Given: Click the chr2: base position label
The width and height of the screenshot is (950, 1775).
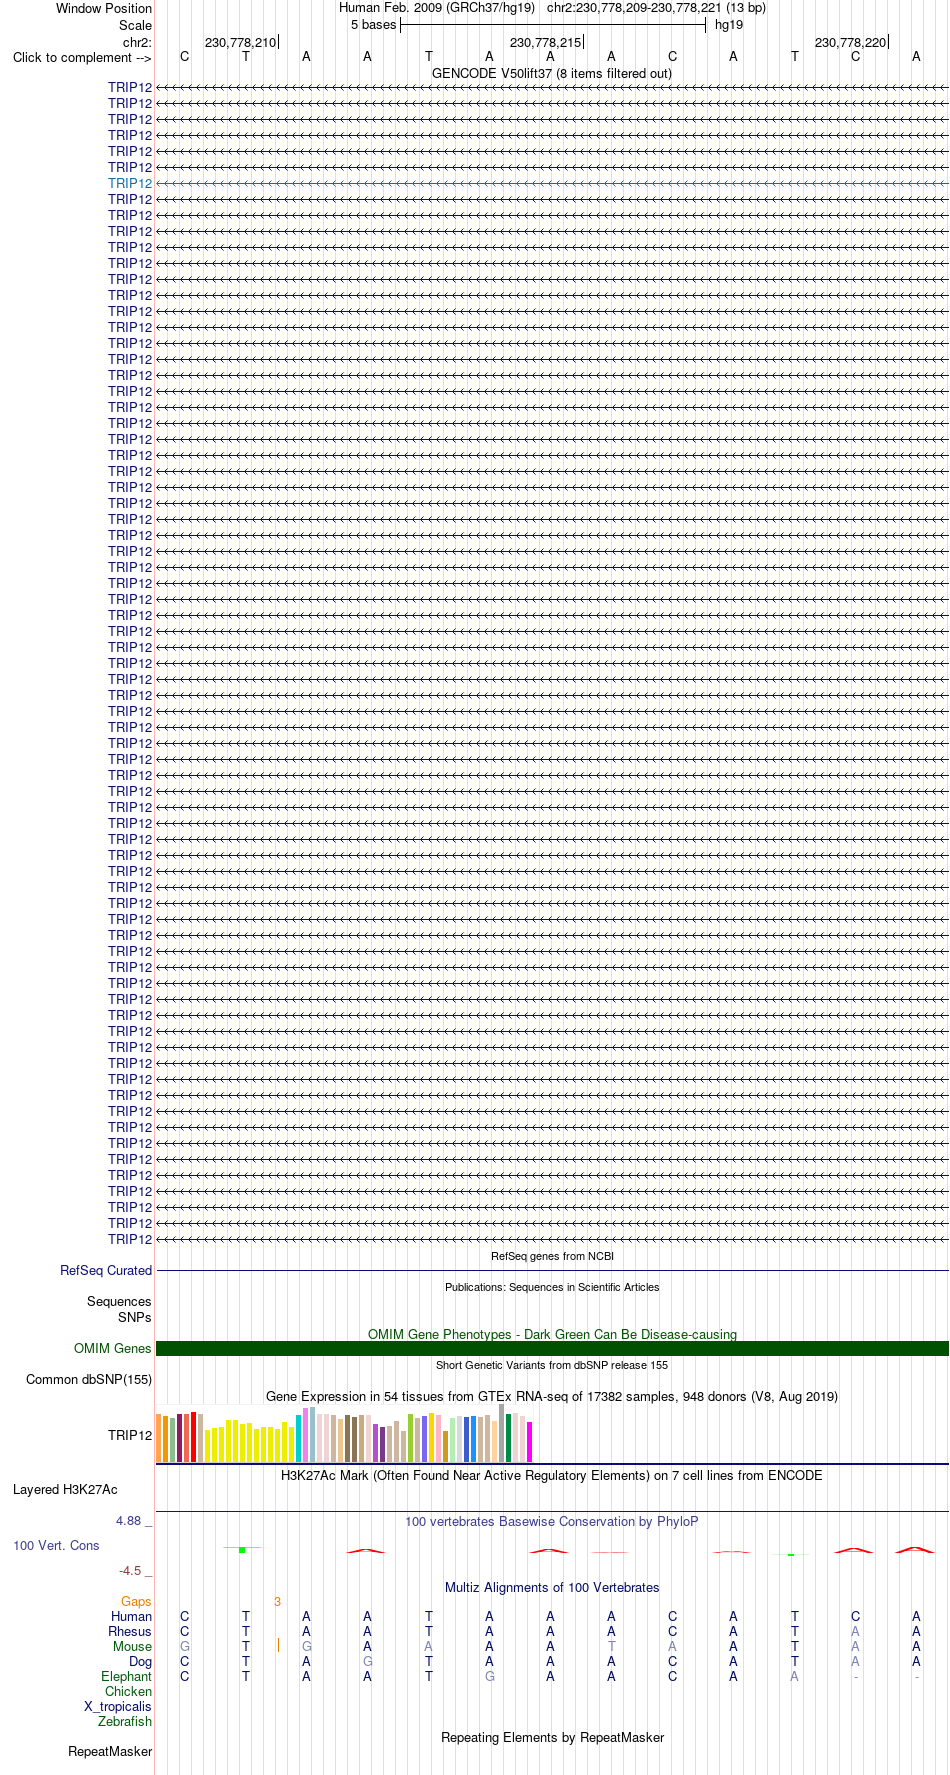Looking at the screenshot, I should pos(137,42).
